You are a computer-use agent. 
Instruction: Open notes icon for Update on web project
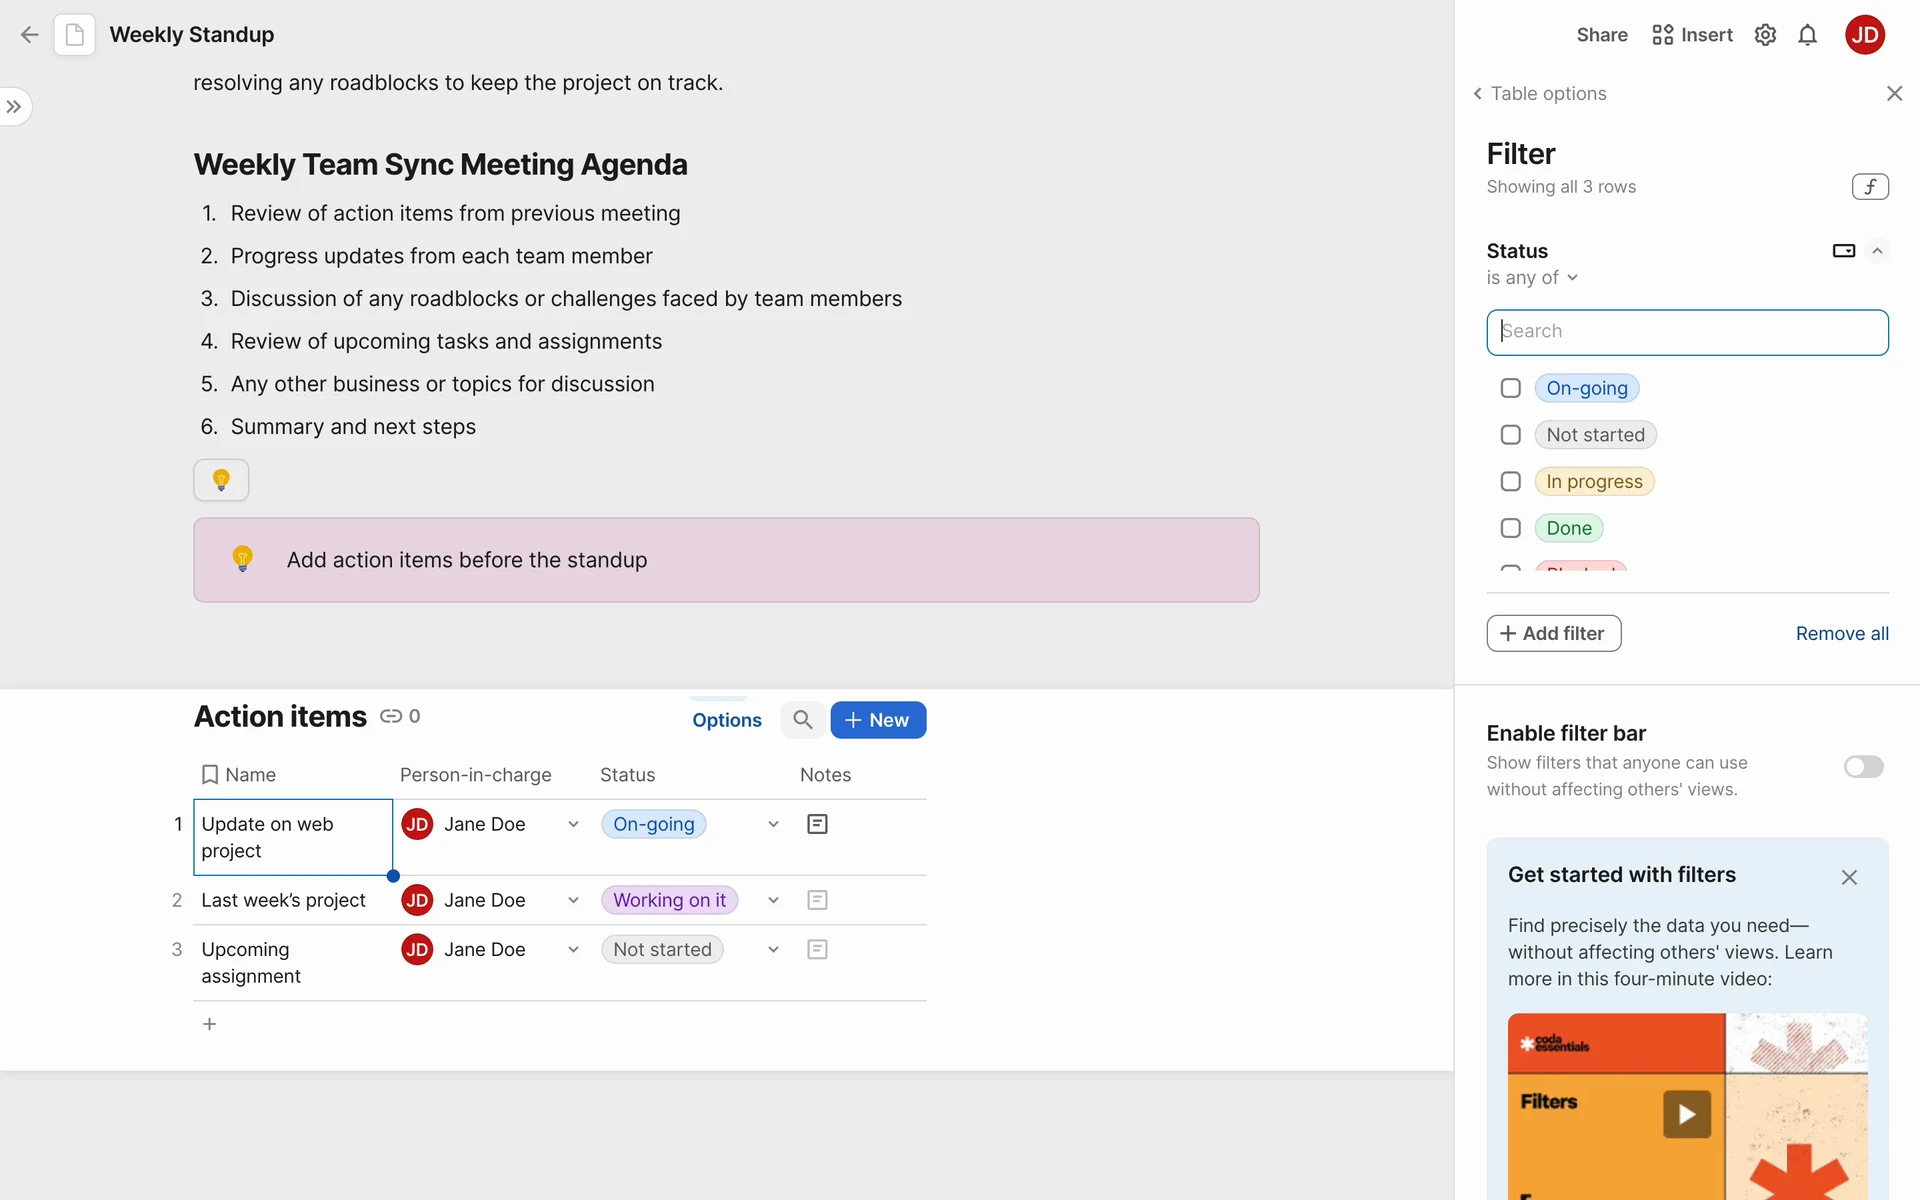pyautogui.click(x=817, y=824)
